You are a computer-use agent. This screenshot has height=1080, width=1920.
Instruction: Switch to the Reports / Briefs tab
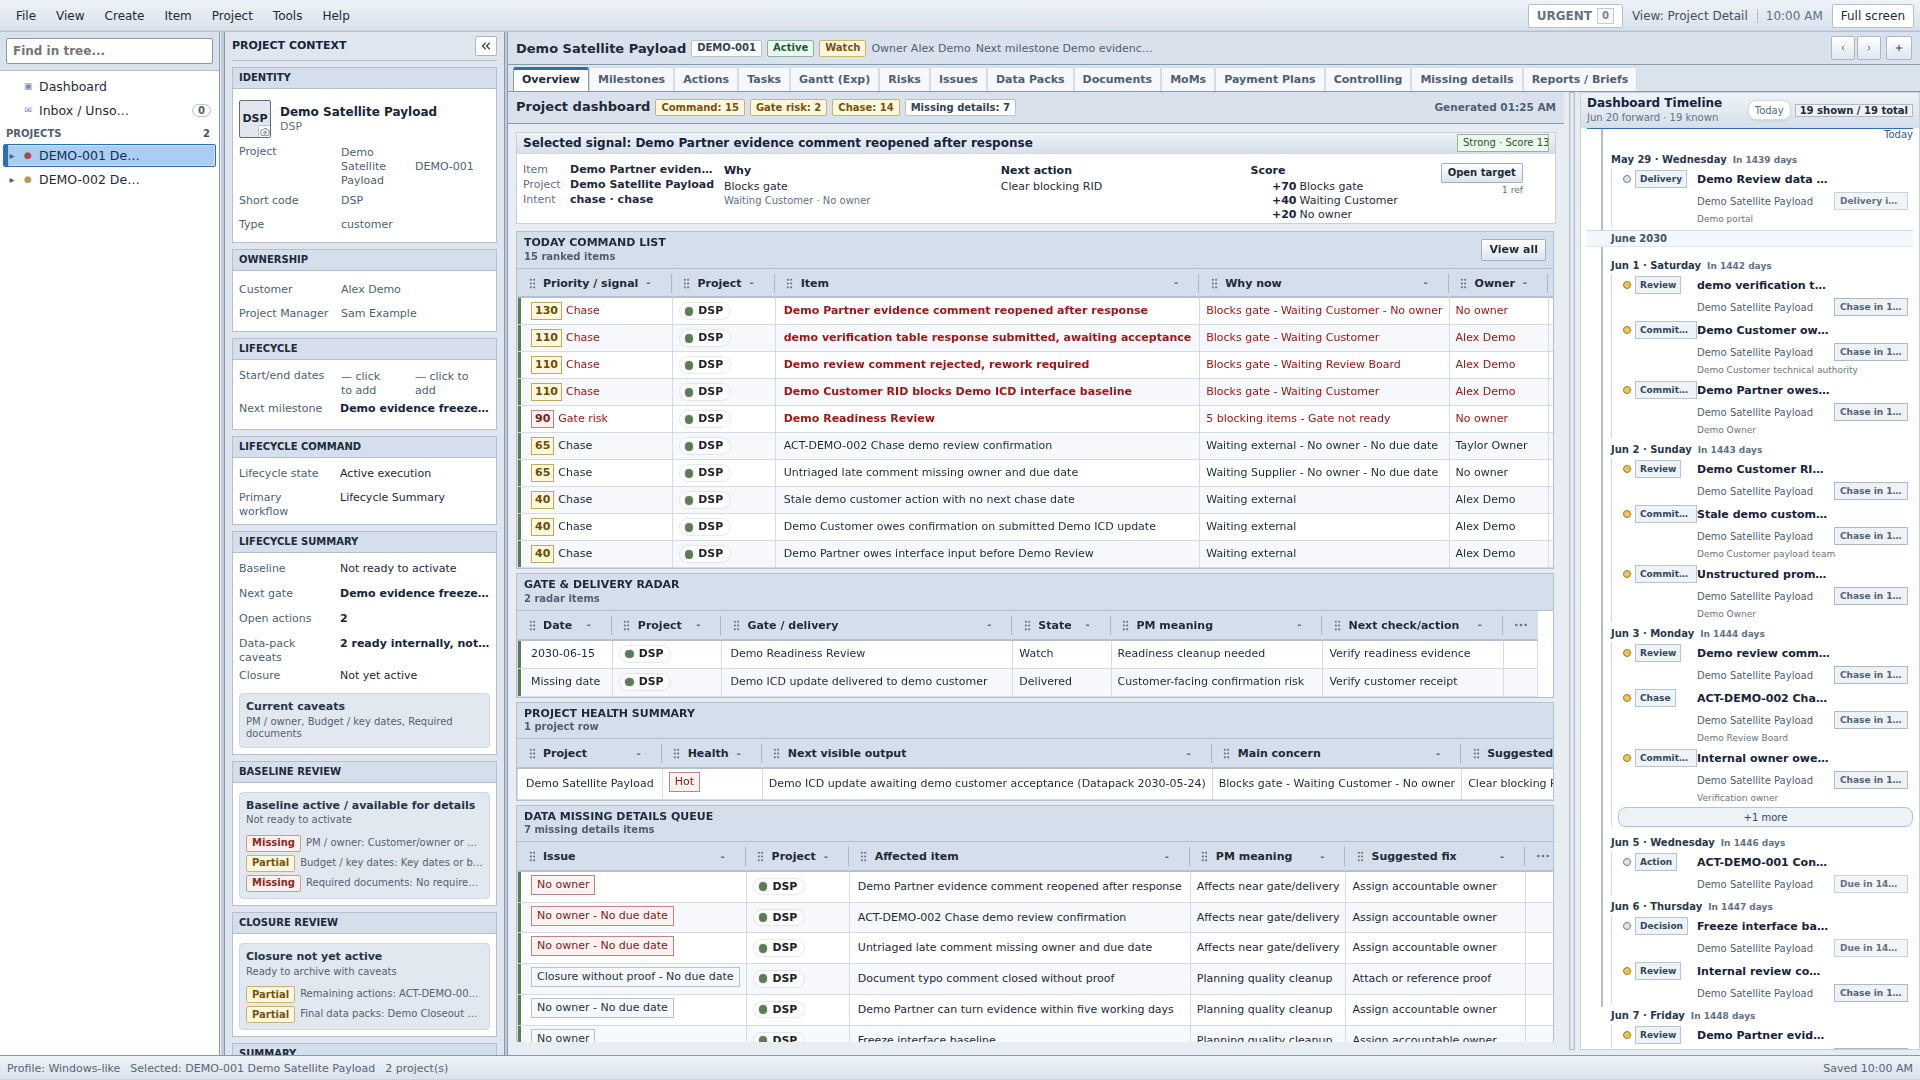(x=1579, y=80)
